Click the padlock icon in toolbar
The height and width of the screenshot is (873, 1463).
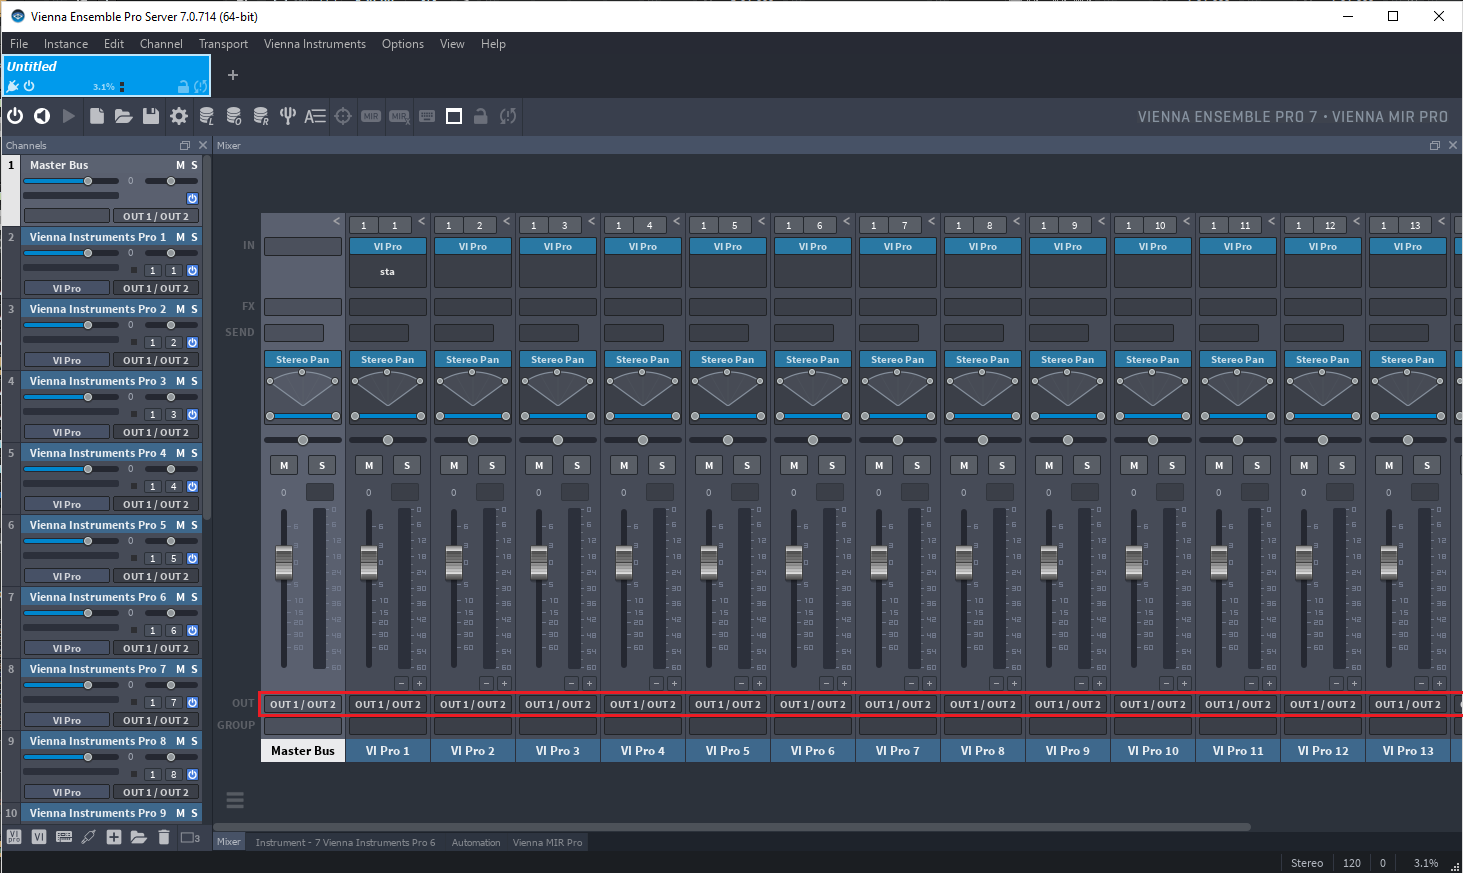480,116
